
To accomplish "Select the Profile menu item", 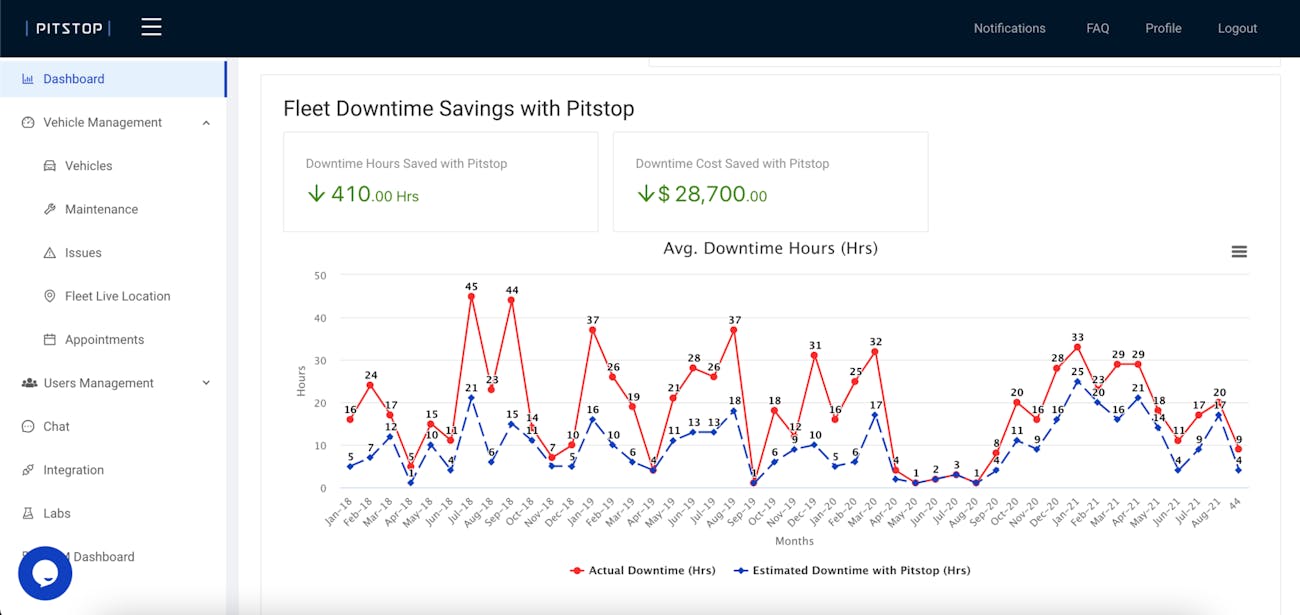I will [1163, 28].
